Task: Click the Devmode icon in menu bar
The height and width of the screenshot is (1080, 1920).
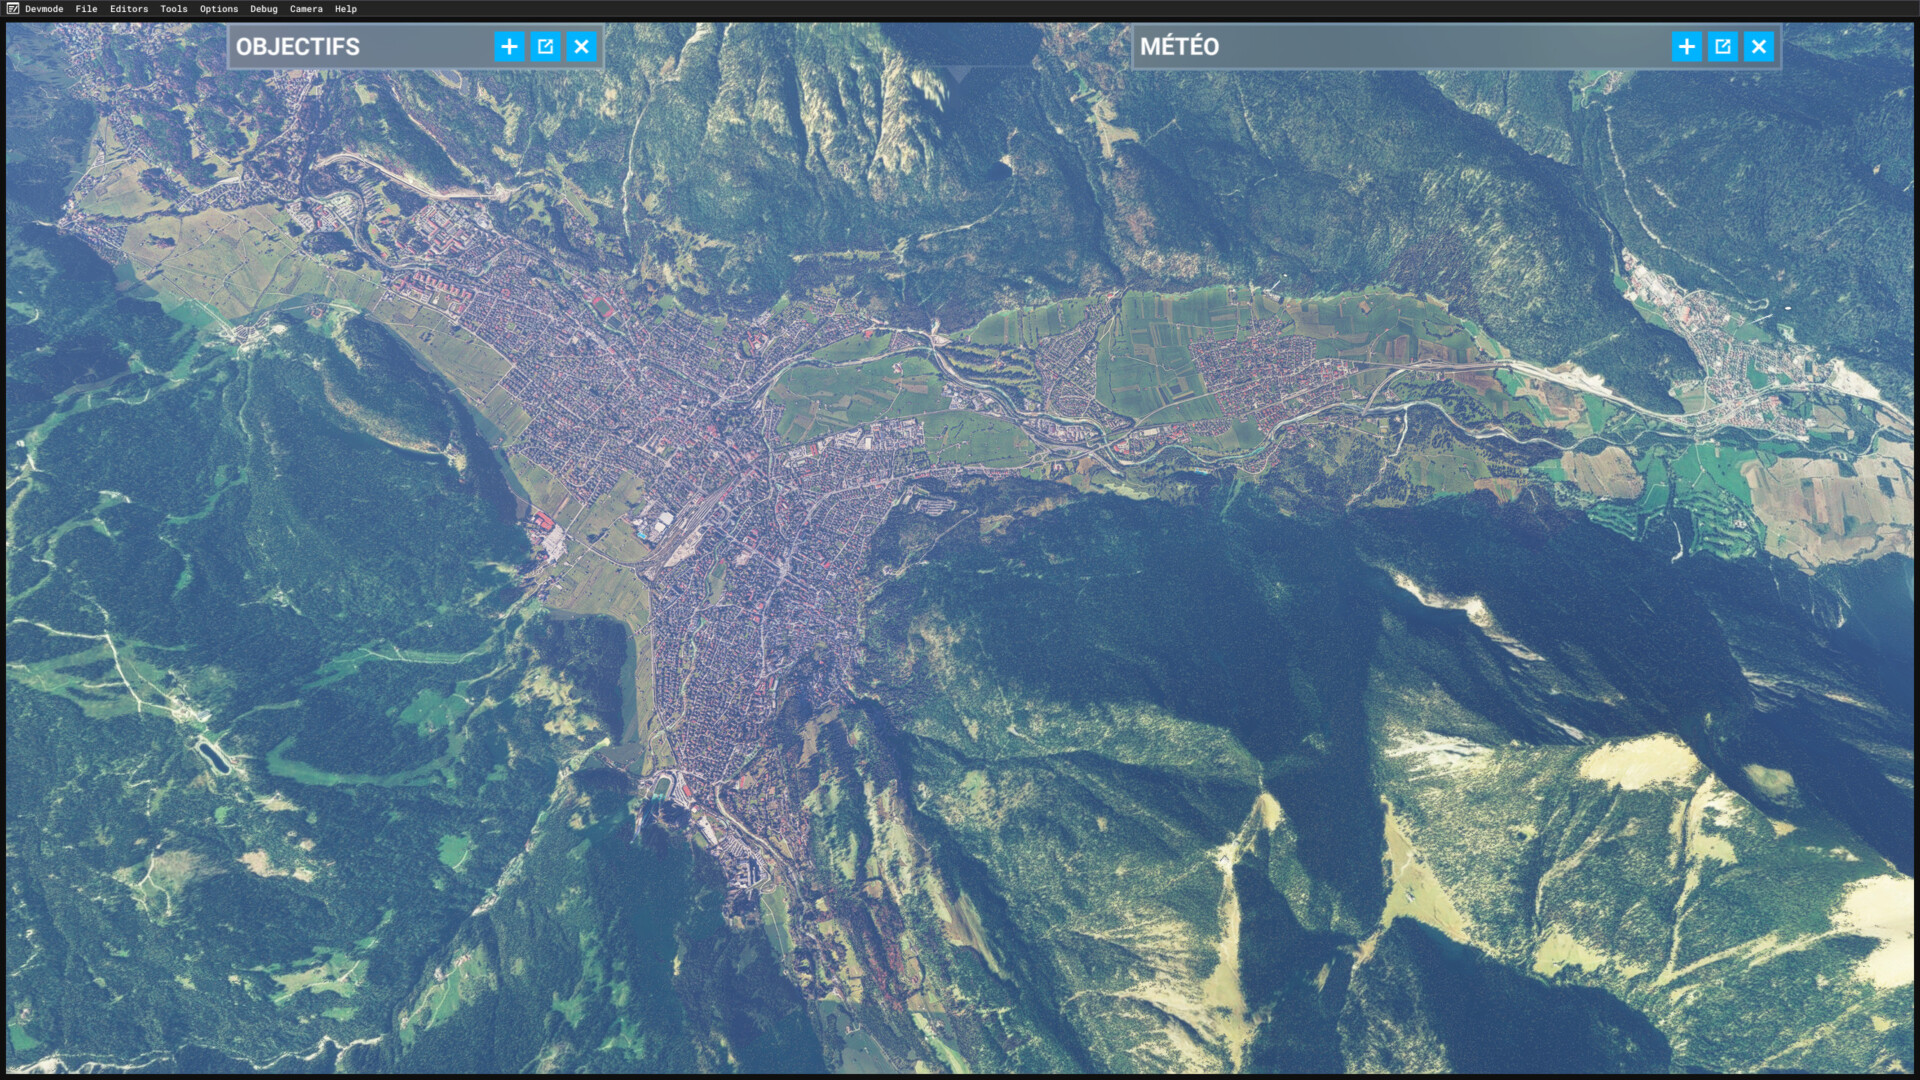Action: click(x=13, y=9)
